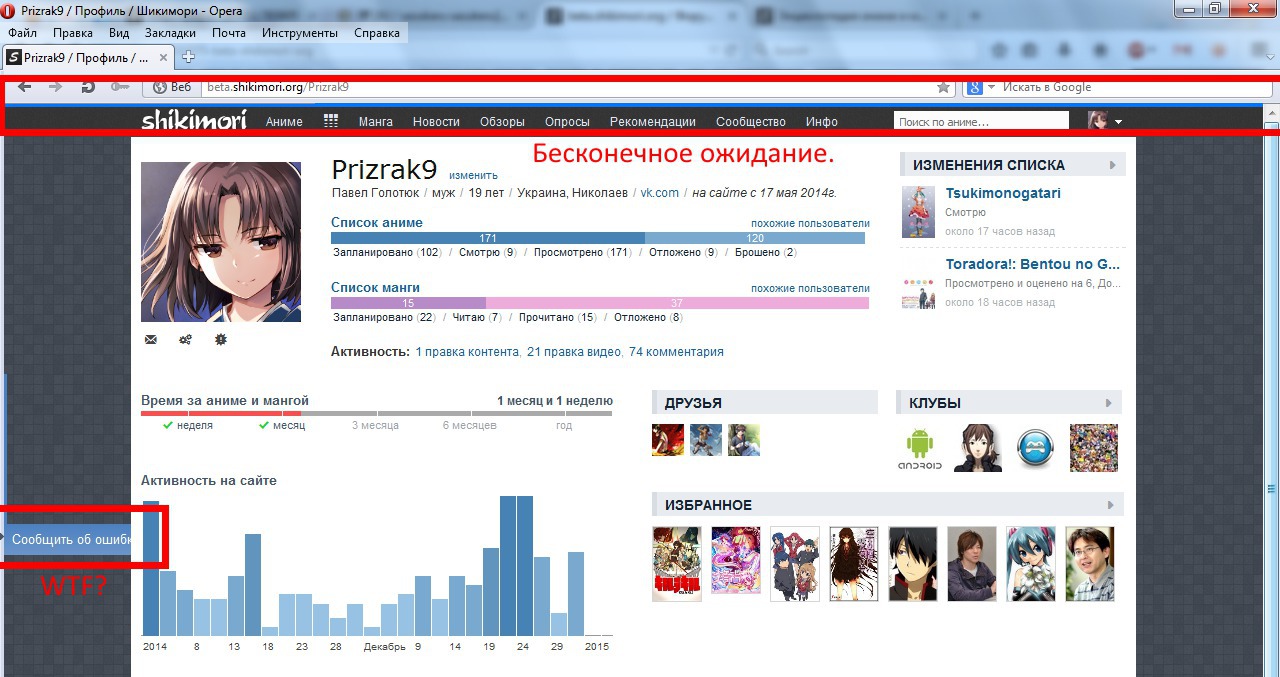This screenshot has width=1280, height=677.
Task: Click the sun-shaped badge icon under avatar
Action: [x=221, y=340]
